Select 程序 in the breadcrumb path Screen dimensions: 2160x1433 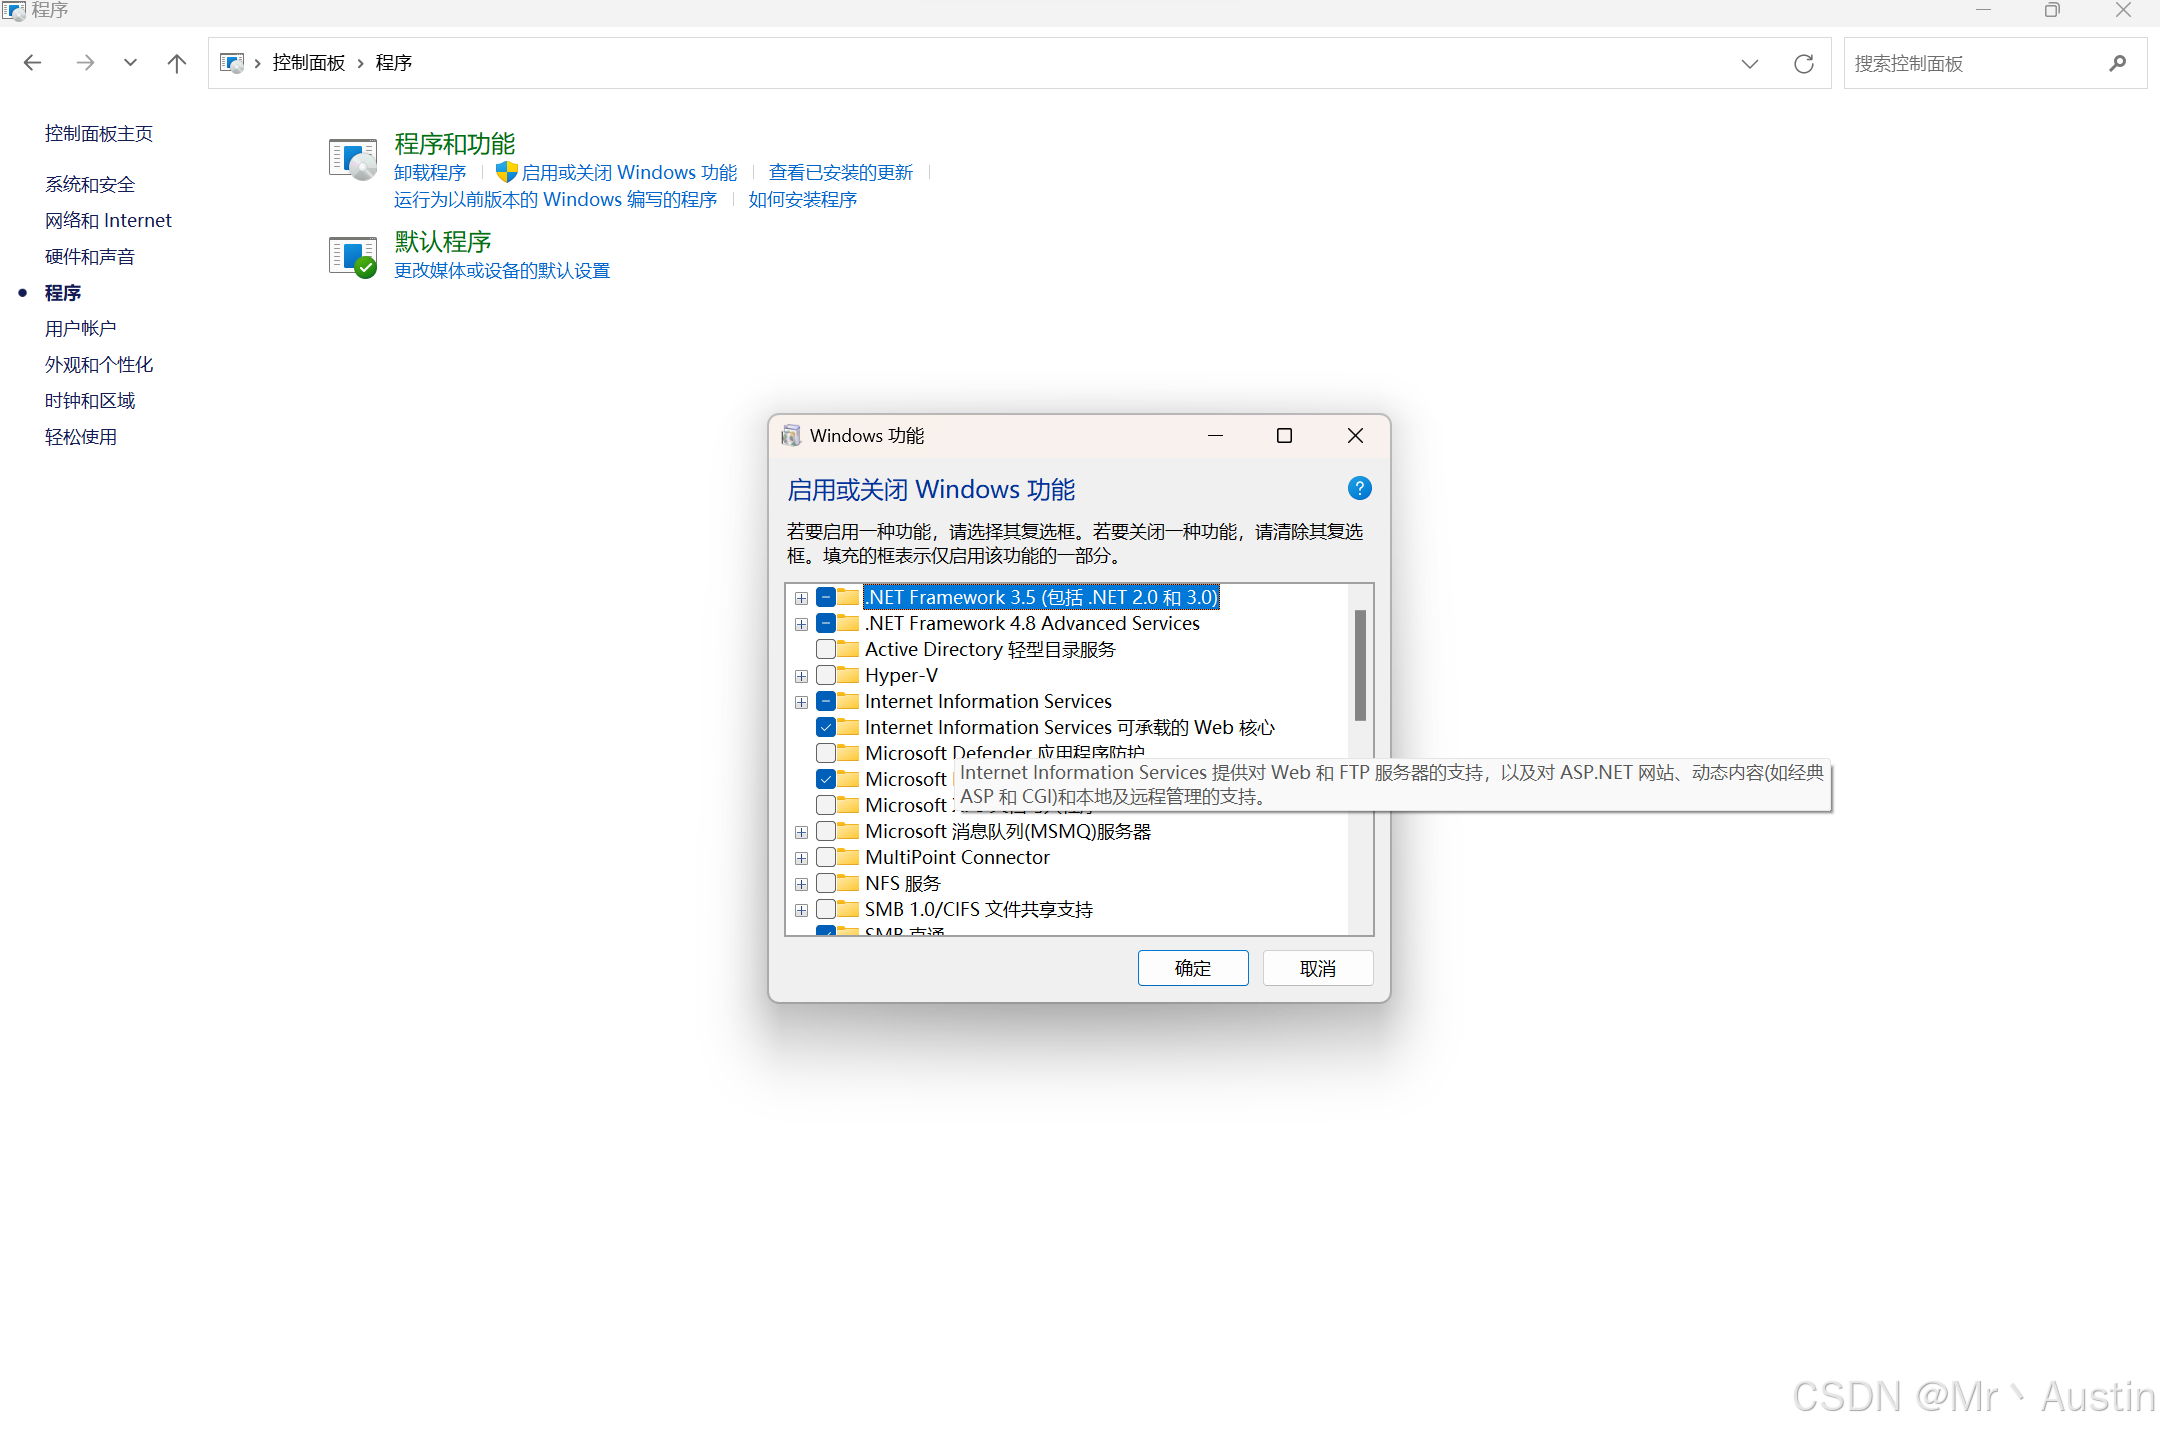click(x=394, y=63)
